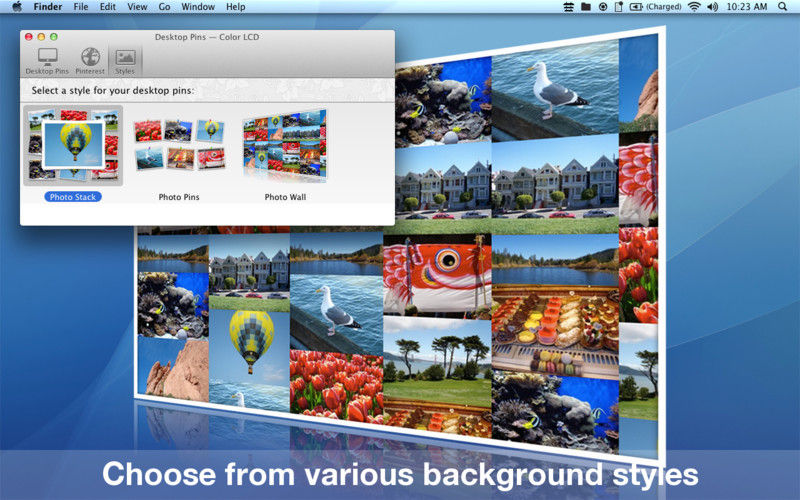The width and height of the screenshot is (800, 500).
Task: Open the Finder menu
Action: pyautogui.click(x=48, y=7)
